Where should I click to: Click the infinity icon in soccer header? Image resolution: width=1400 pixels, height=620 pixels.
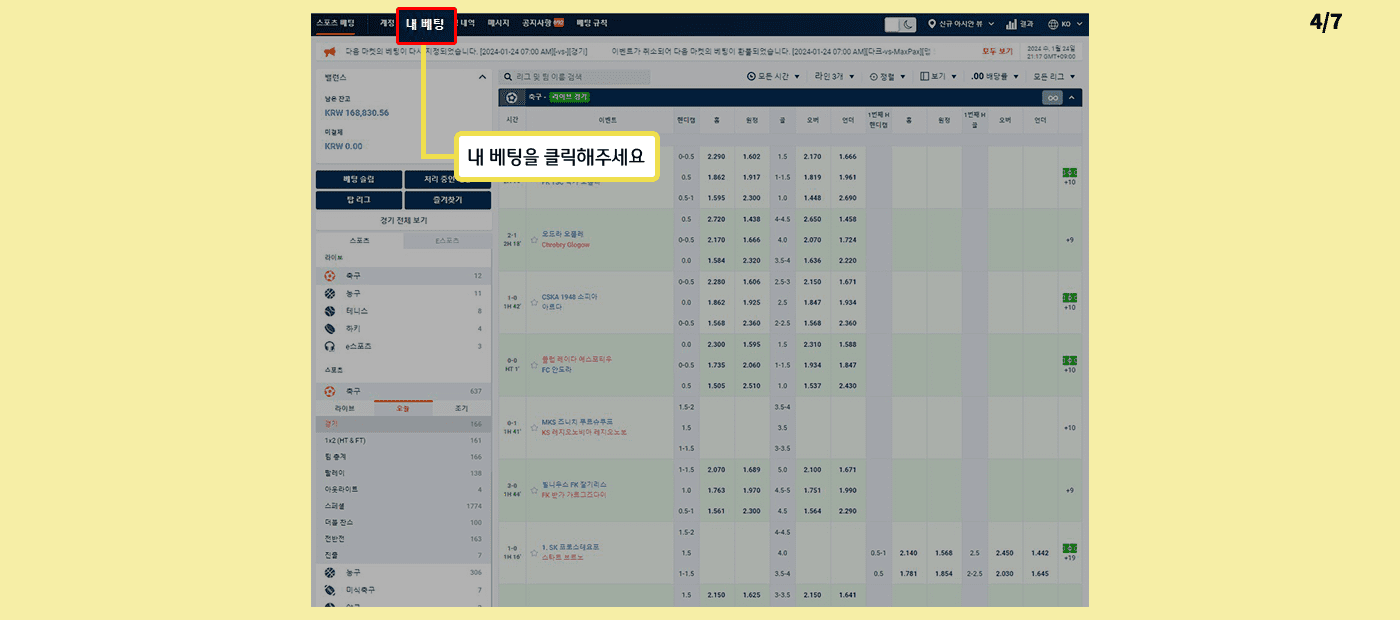(1051, 98)
